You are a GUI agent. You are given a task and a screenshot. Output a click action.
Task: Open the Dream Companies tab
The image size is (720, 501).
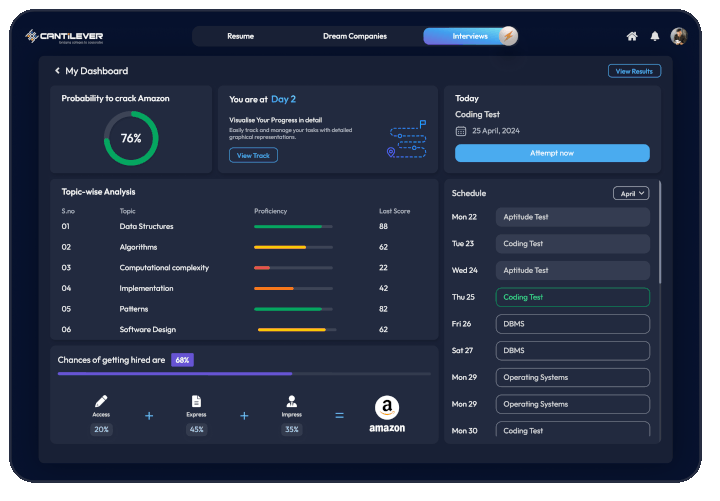[354, 36]
